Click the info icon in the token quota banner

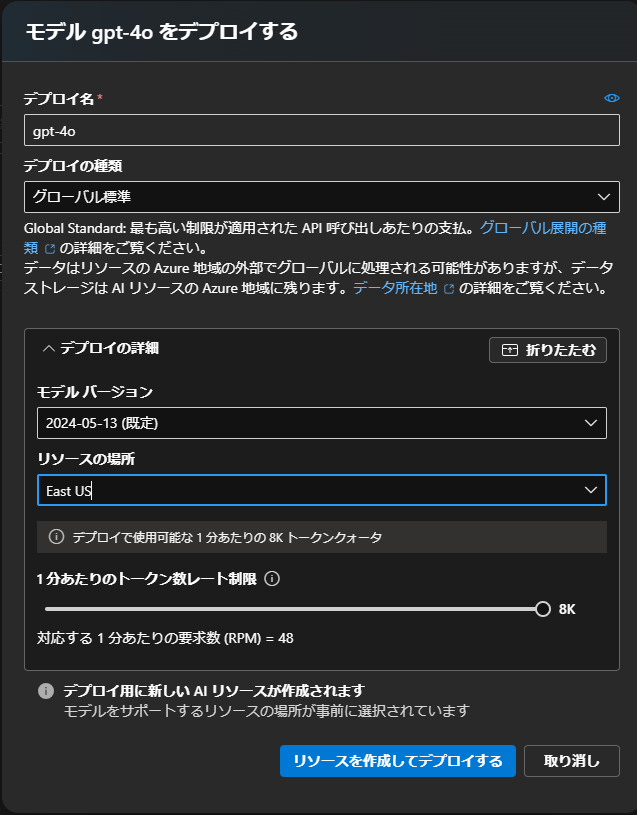click(x=56, y=536)
